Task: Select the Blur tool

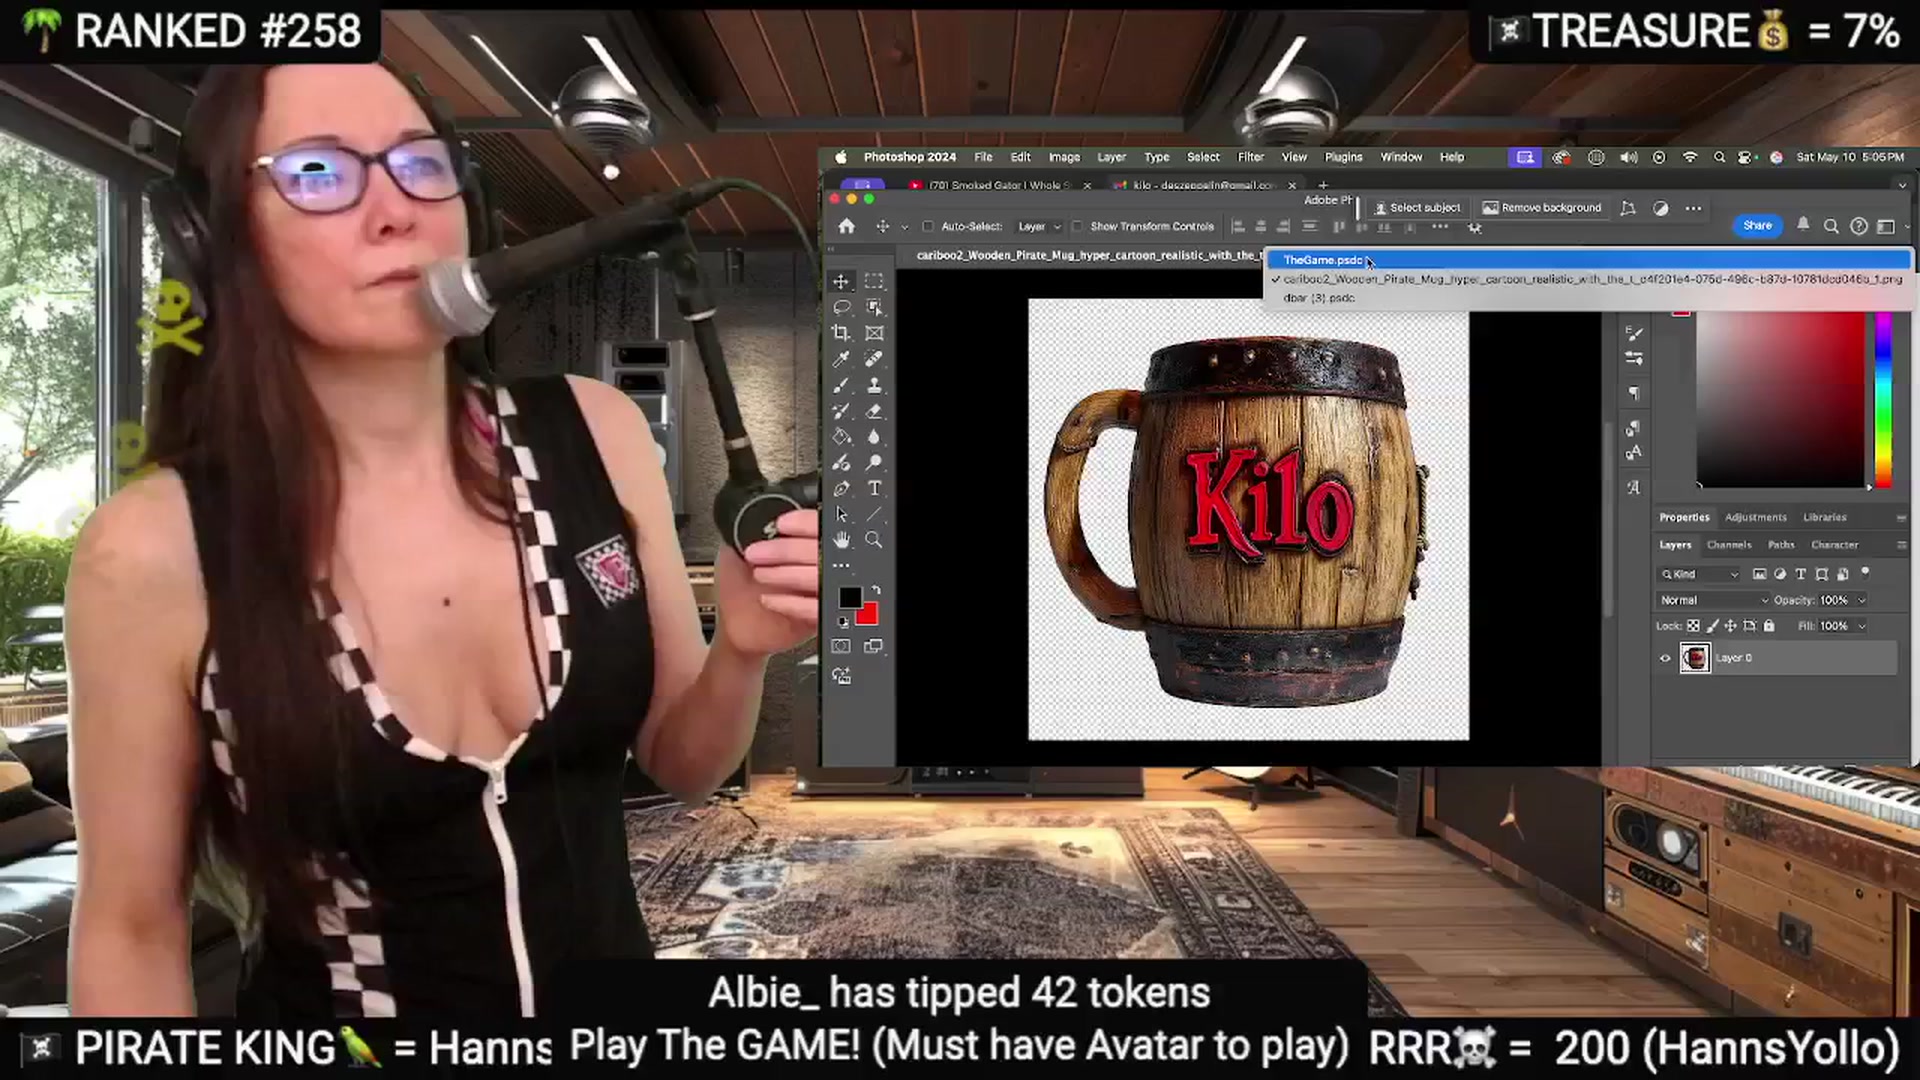Action: (x=874, y=437)
